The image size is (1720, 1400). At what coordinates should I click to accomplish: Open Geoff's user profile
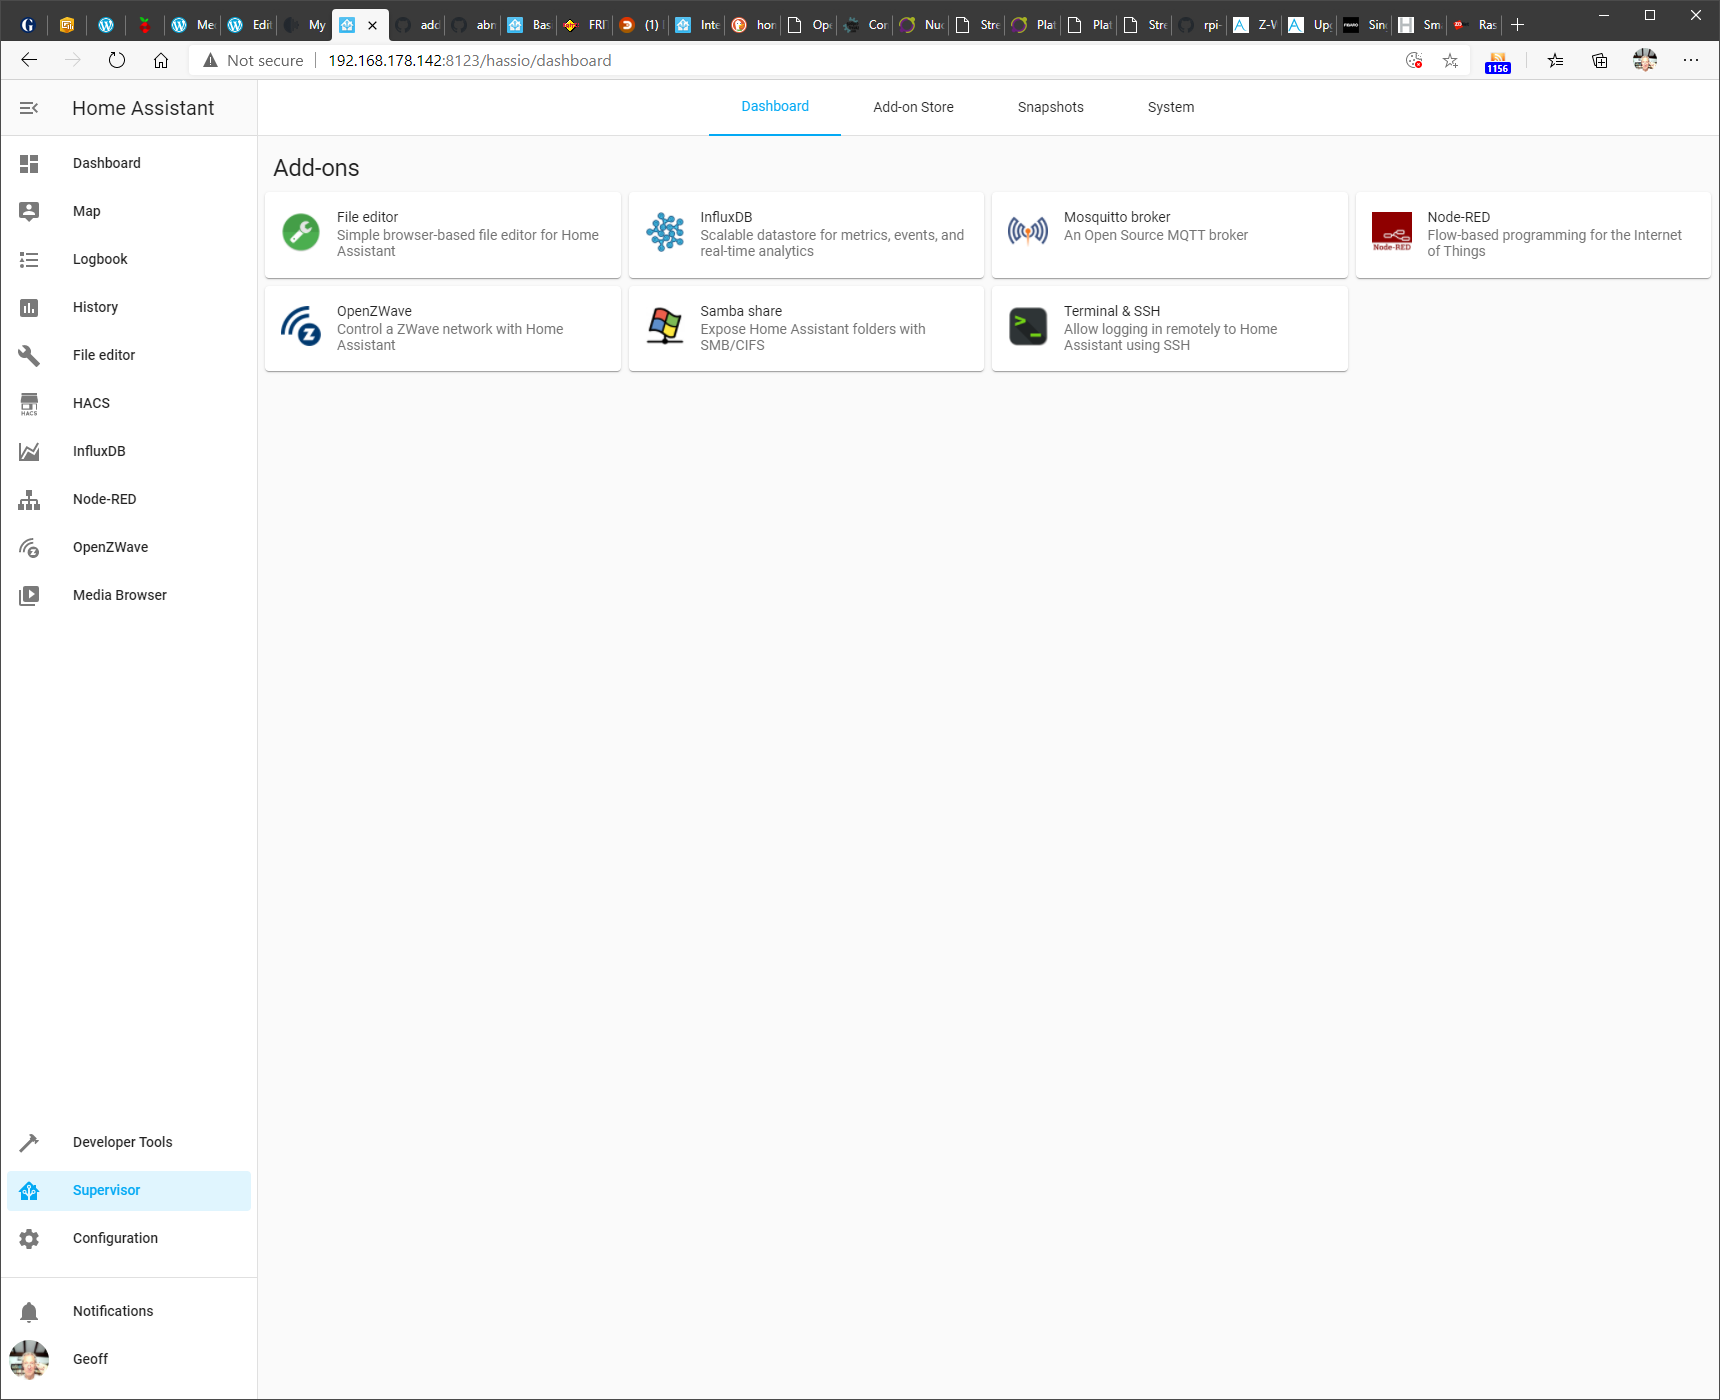click(x=90, y=1359)
